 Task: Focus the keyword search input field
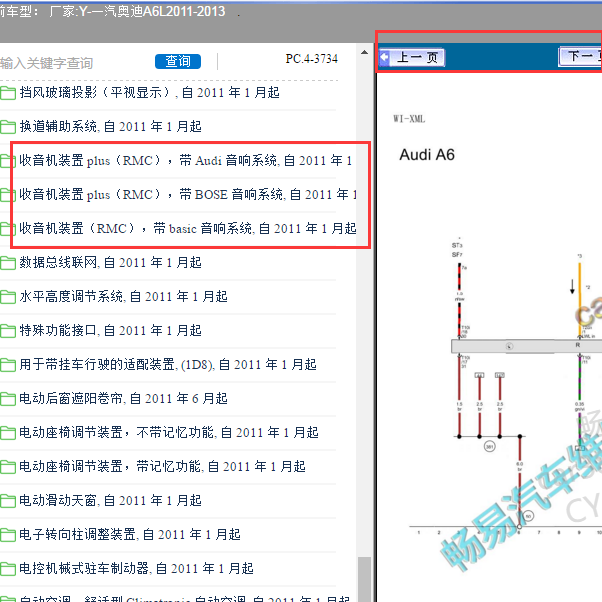coord(75,63)
